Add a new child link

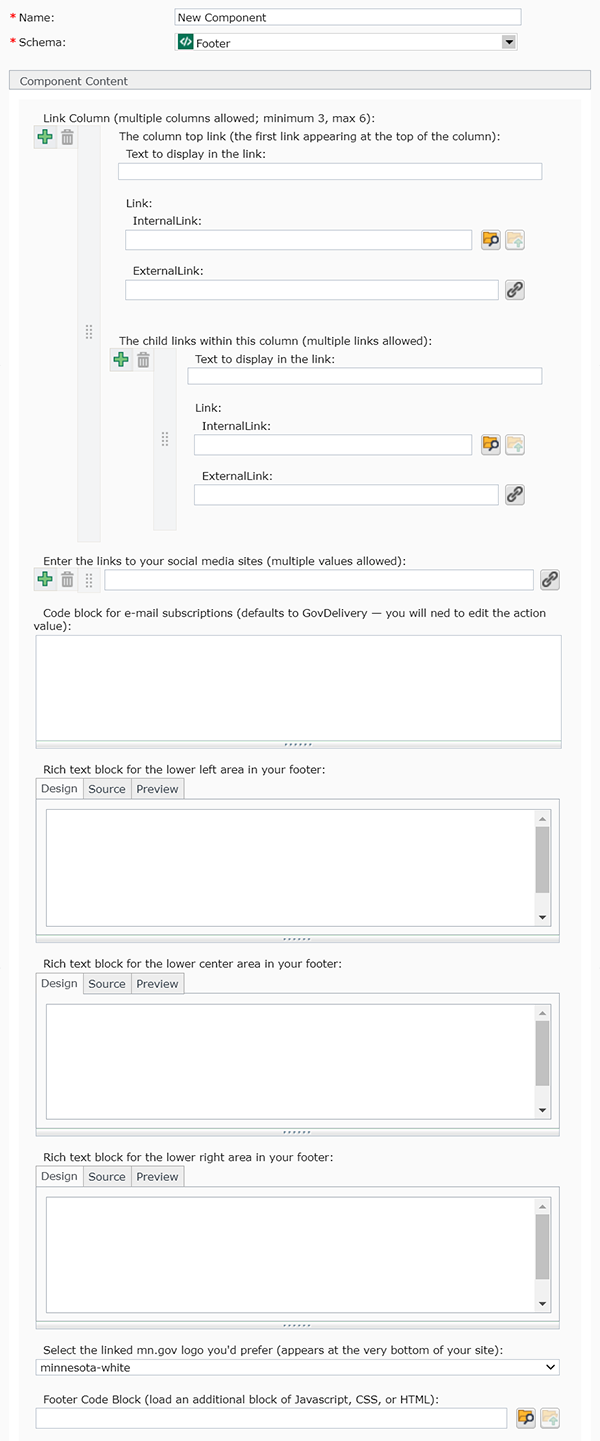[x=121, y=360]
